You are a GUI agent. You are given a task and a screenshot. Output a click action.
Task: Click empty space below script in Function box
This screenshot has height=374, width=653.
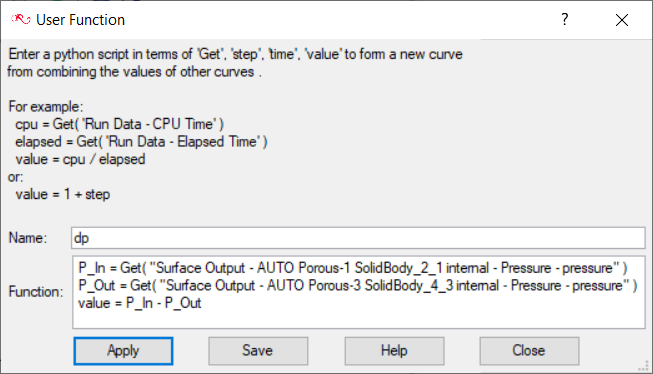click(x=358, y=319)
